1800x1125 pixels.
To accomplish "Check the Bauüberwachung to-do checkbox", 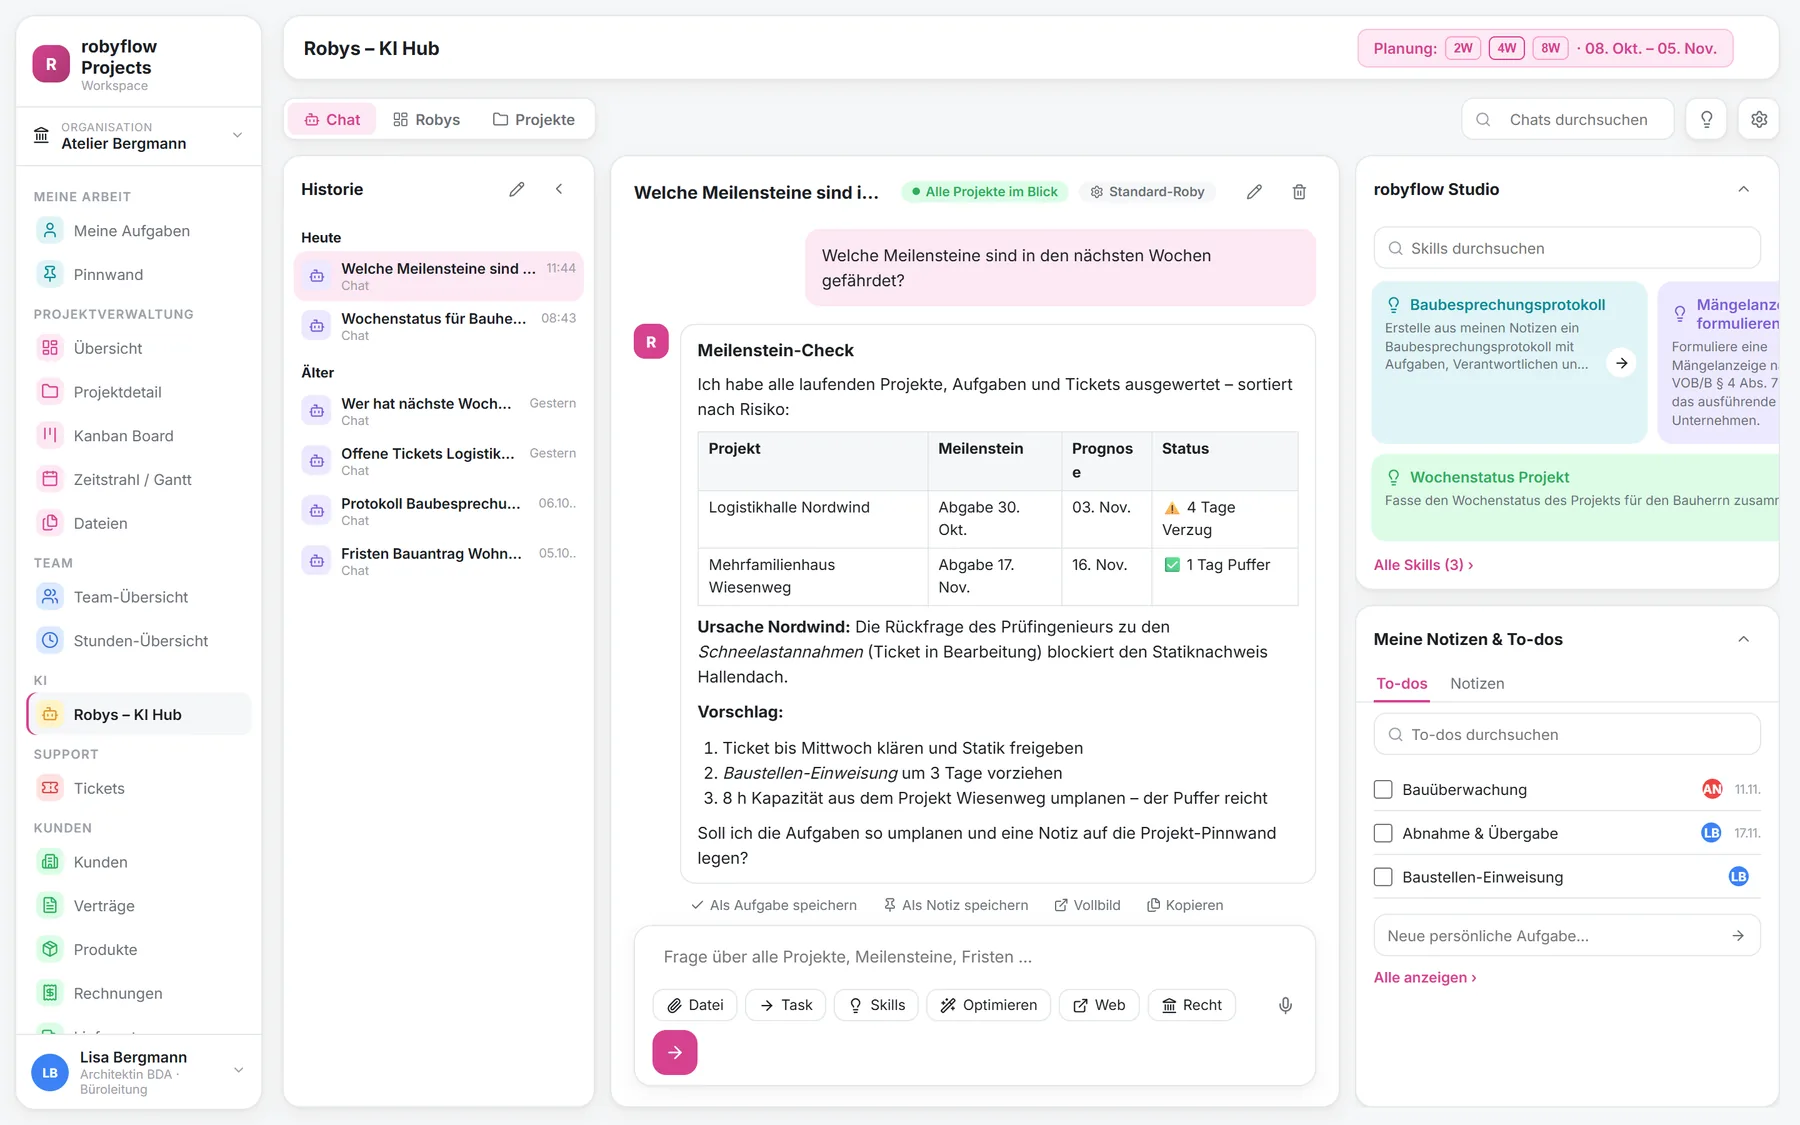I will coord(1383,790).
